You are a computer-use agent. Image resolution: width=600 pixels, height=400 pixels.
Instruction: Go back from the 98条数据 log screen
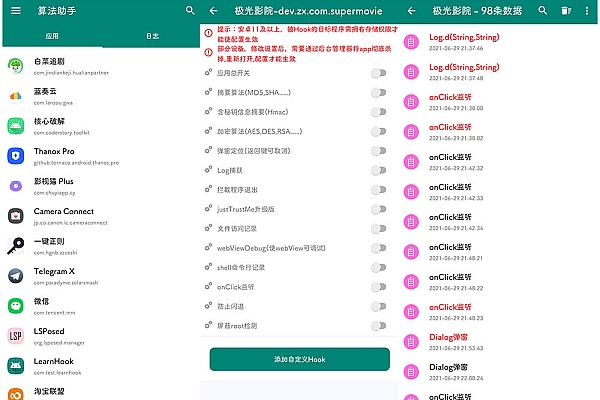[411, 11]
